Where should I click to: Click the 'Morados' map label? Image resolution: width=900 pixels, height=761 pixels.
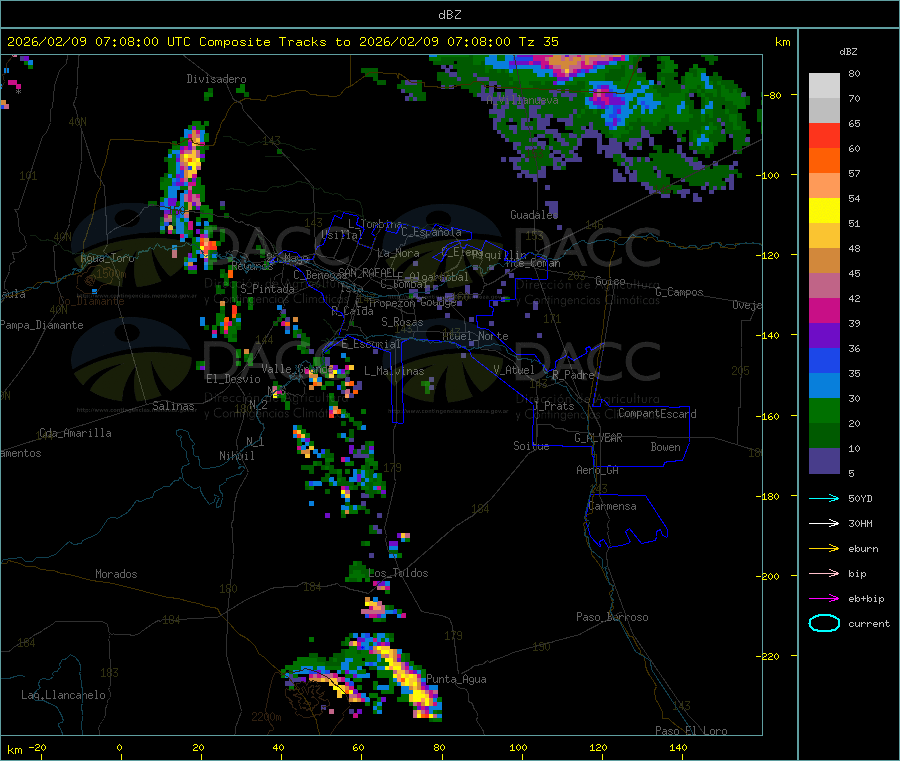(x=116, y=574)
